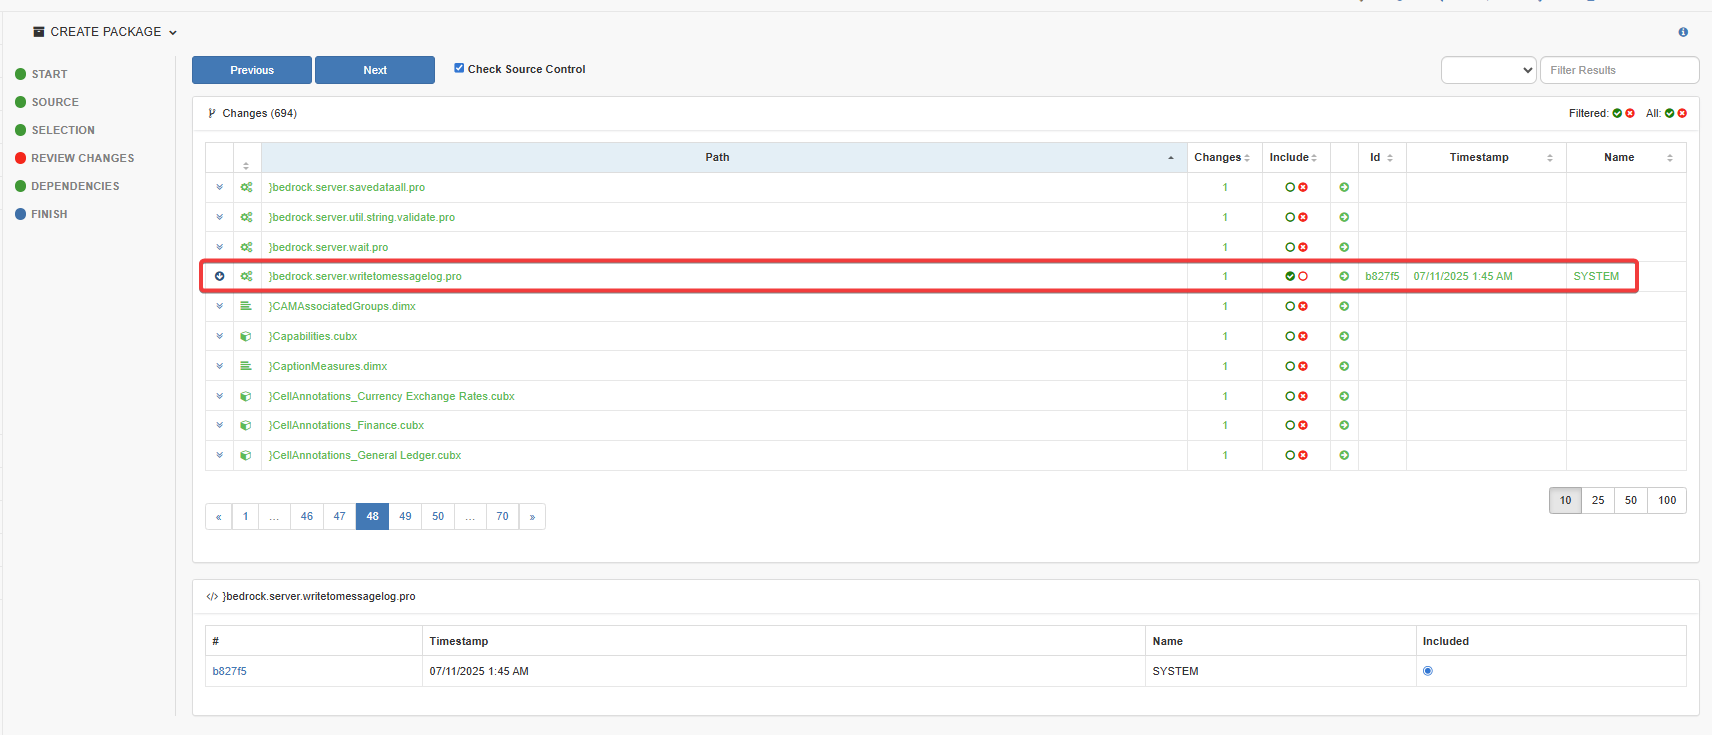Click into the Filter Results field

coord(1618,70)
